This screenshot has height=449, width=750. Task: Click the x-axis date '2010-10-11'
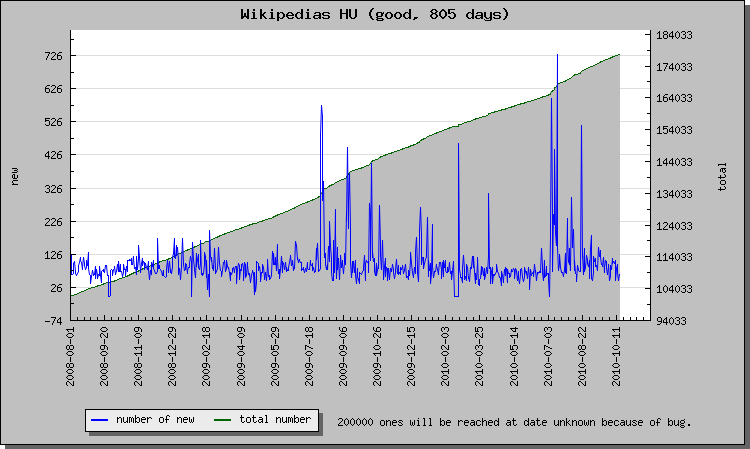(x=617, y=357)
